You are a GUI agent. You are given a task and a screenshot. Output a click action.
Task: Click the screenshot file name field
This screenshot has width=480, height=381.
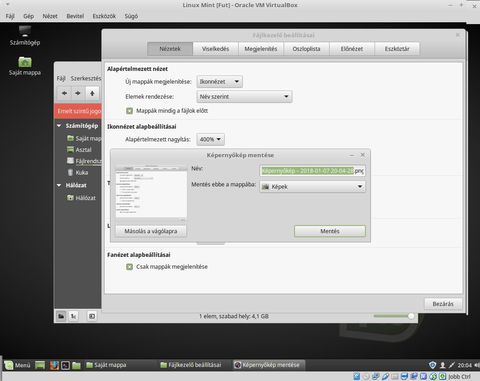(312, 171)
